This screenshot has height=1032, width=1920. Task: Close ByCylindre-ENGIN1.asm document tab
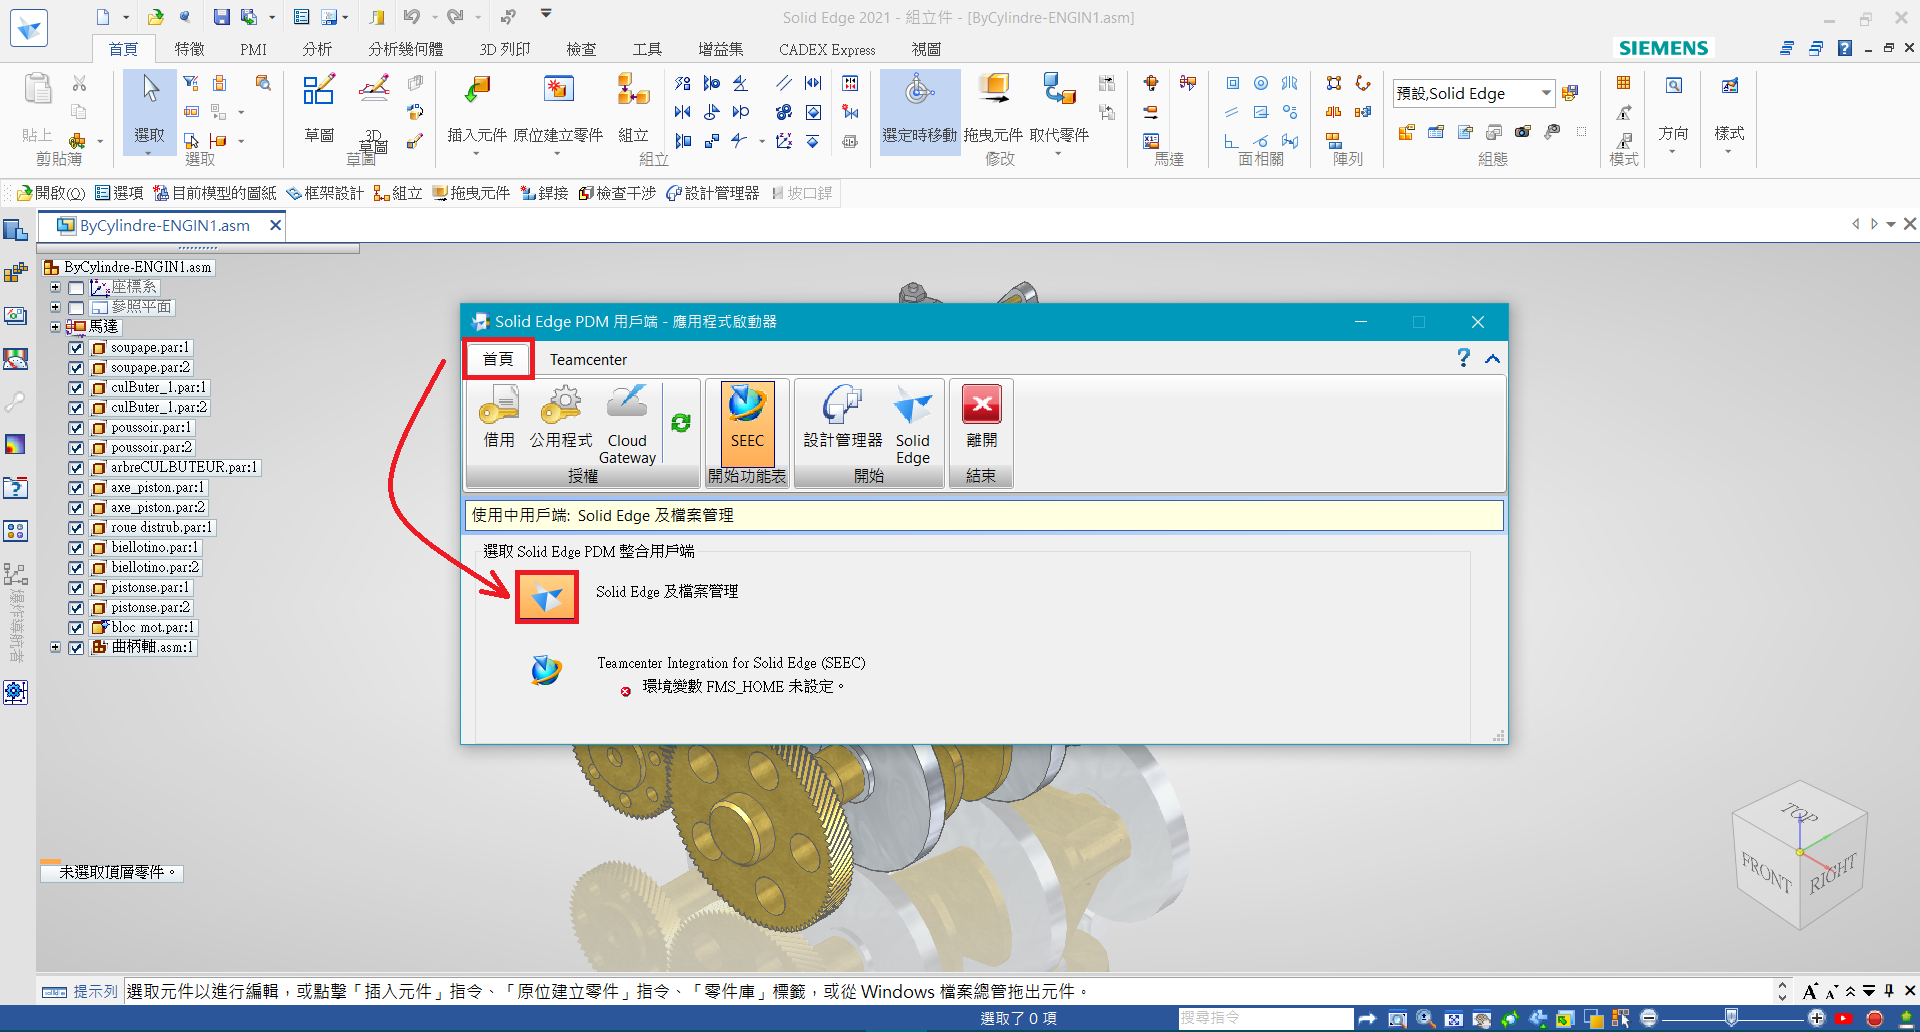[x=275, y=226]
